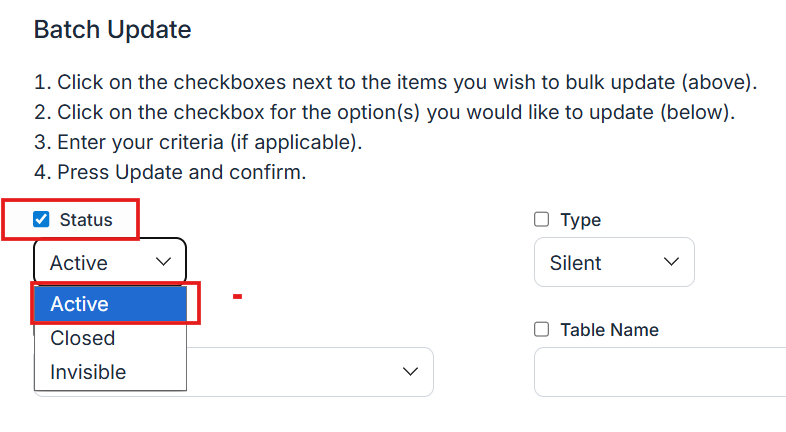Tick the Table Name checkbox
The image size is (786, 432).
[x=542, y=330]
